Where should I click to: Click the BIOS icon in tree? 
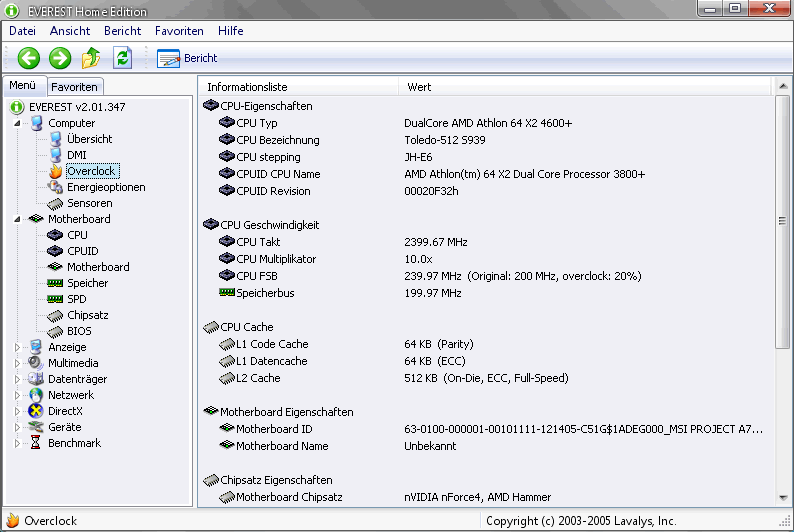click(55, 332)
